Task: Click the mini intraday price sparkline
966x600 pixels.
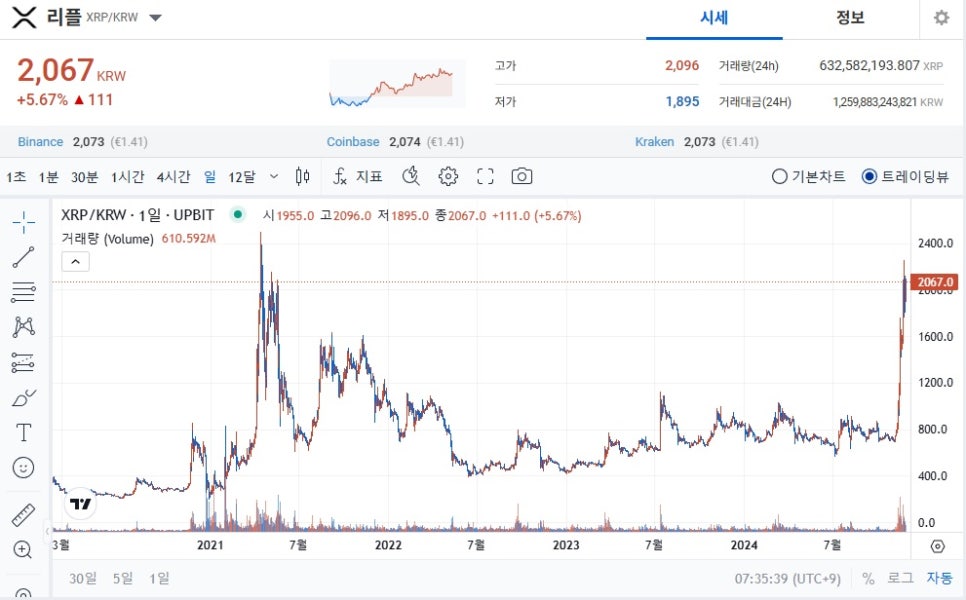Action: 397,84
